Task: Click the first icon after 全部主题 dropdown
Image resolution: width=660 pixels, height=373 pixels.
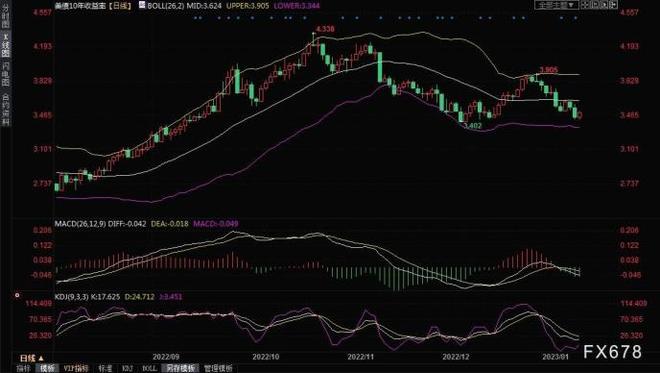Action: (585, 5)
